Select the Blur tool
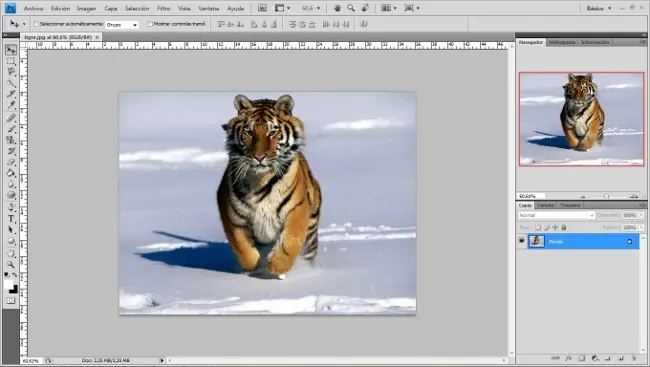 [x=11, y=184]
